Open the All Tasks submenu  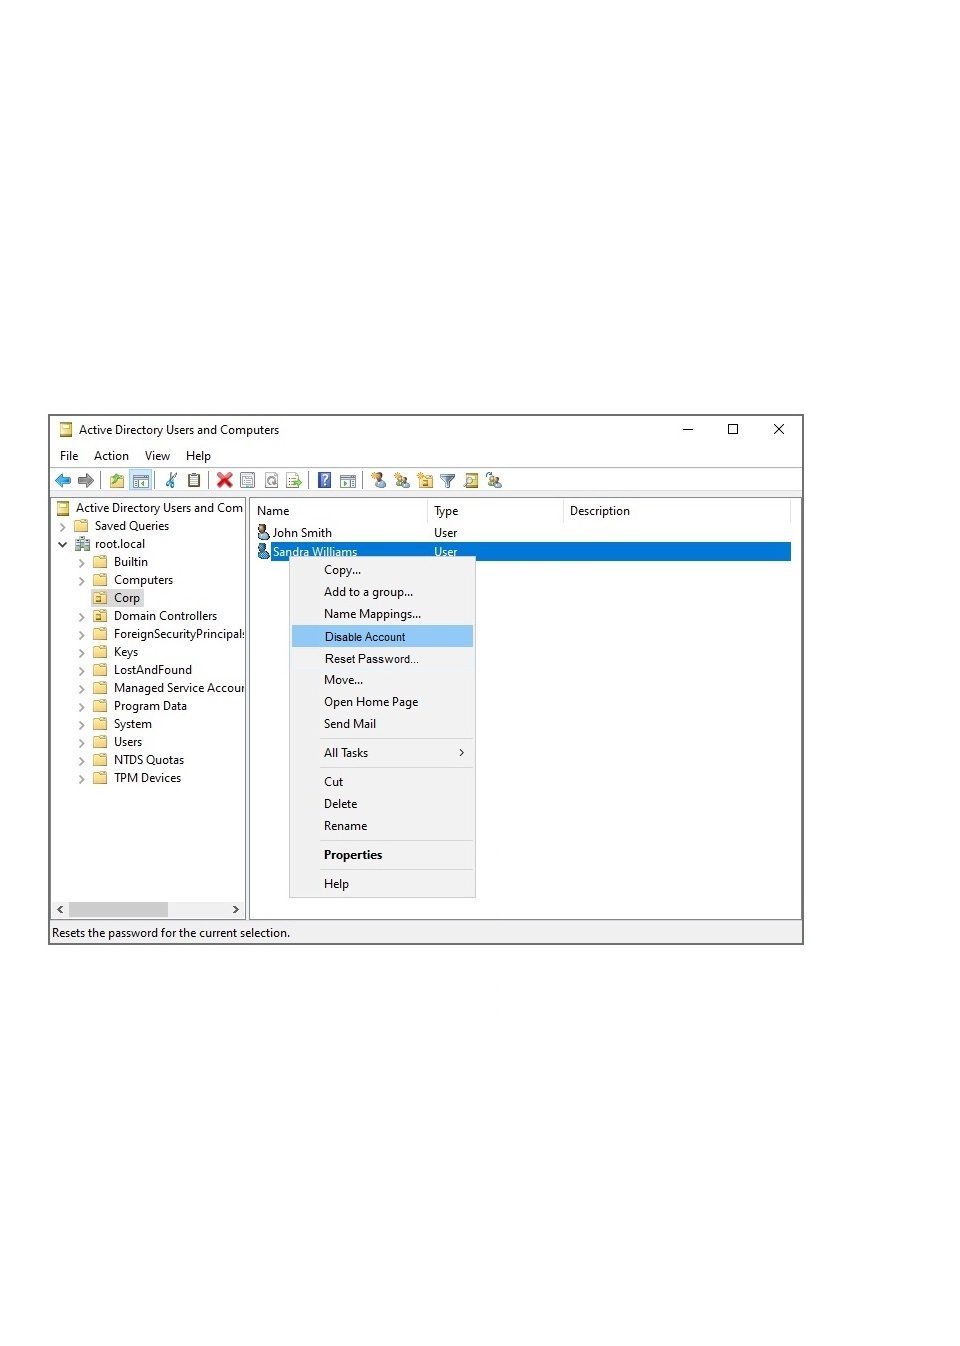(x=382, y=753)
